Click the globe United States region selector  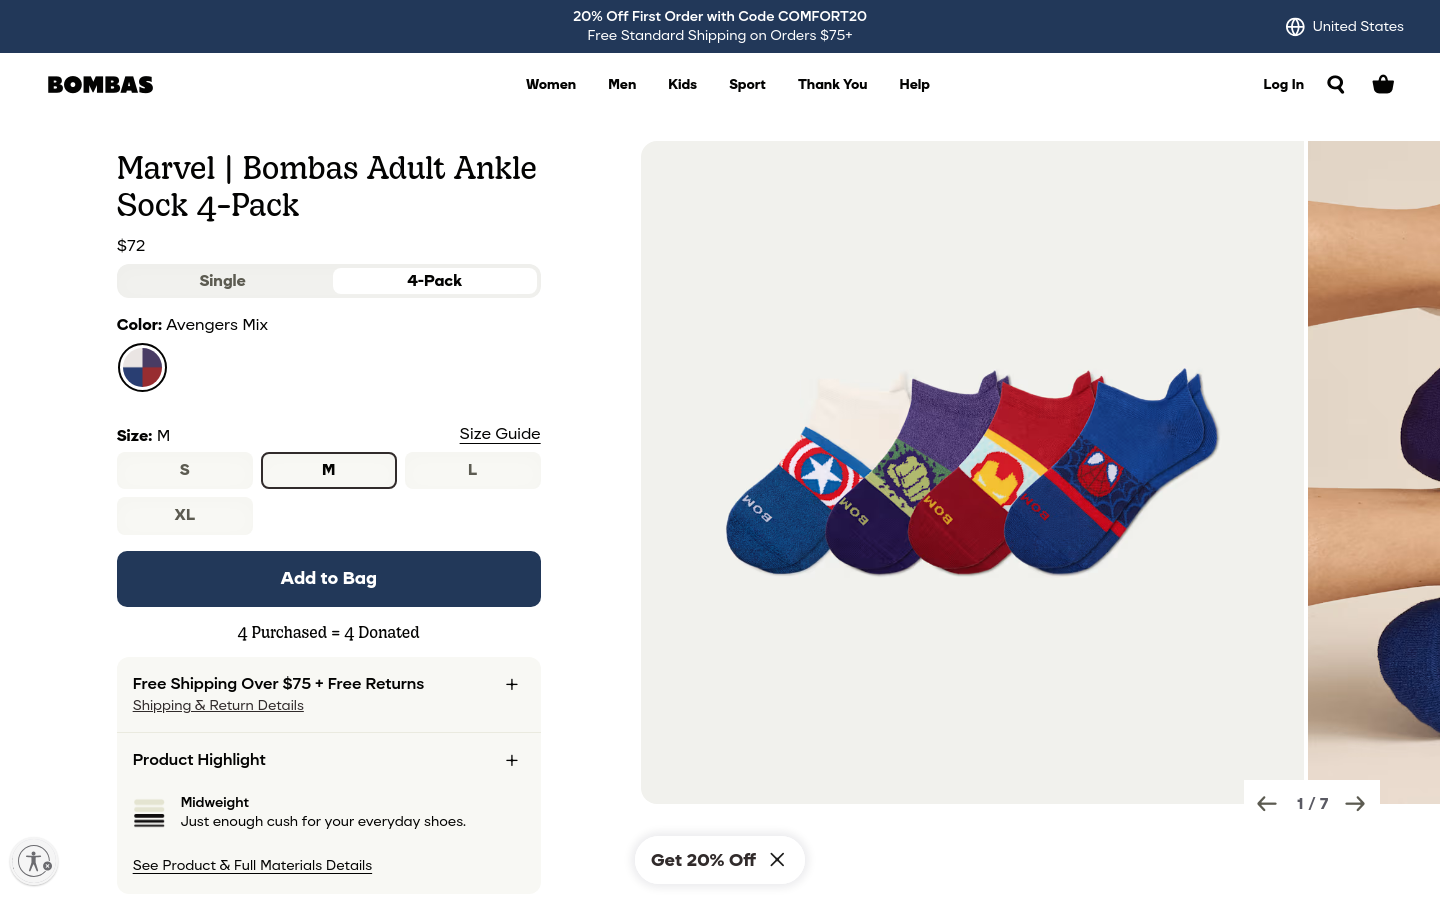(1344, 26)
